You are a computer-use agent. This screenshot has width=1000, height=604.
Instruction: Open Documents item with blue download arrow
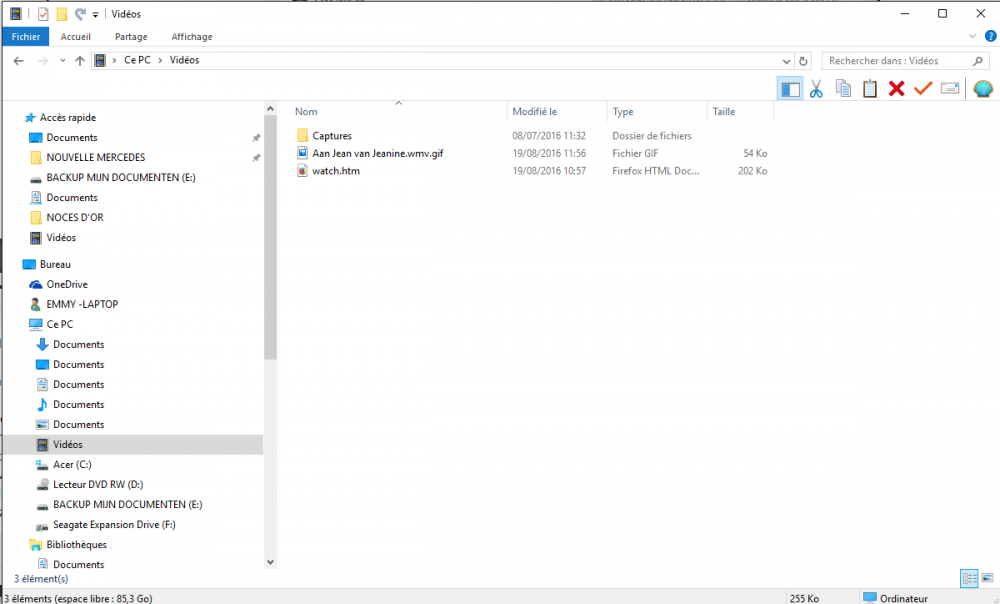coord(78,344)
